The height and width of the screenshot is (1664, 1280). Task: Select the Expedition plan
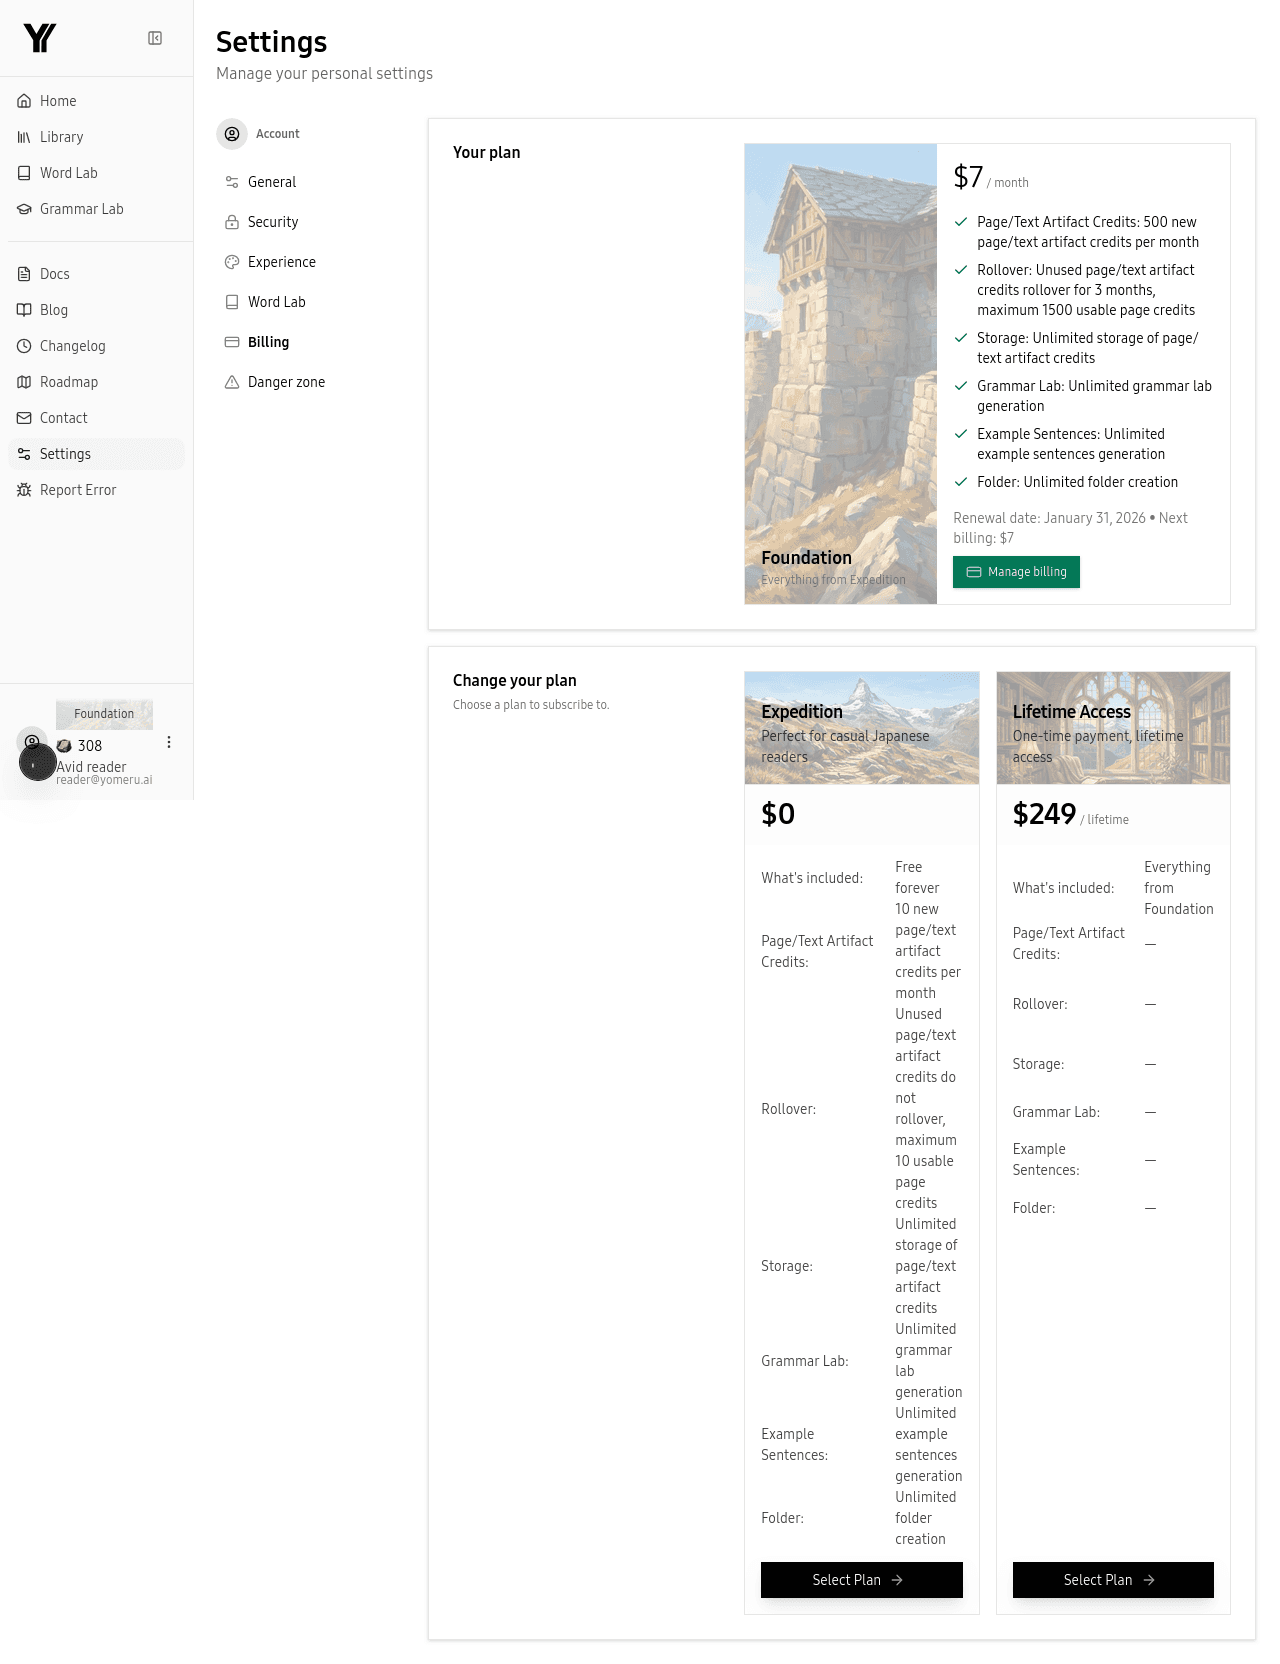pyautogui.click(x=861, y=1580)
